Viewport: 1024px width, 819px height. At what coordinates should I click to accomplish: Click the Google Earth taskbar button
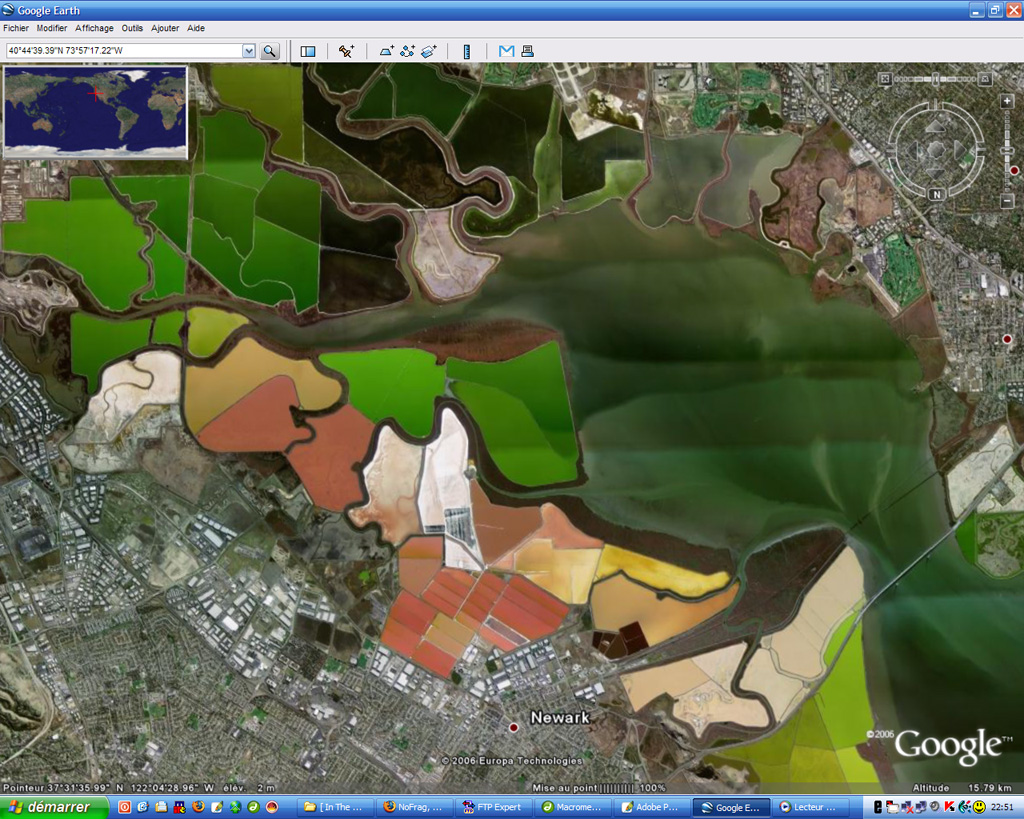click(731, 807)
